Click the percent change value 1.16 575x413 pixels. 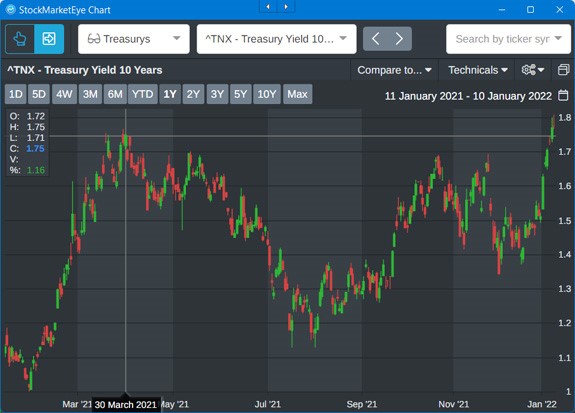36,170
